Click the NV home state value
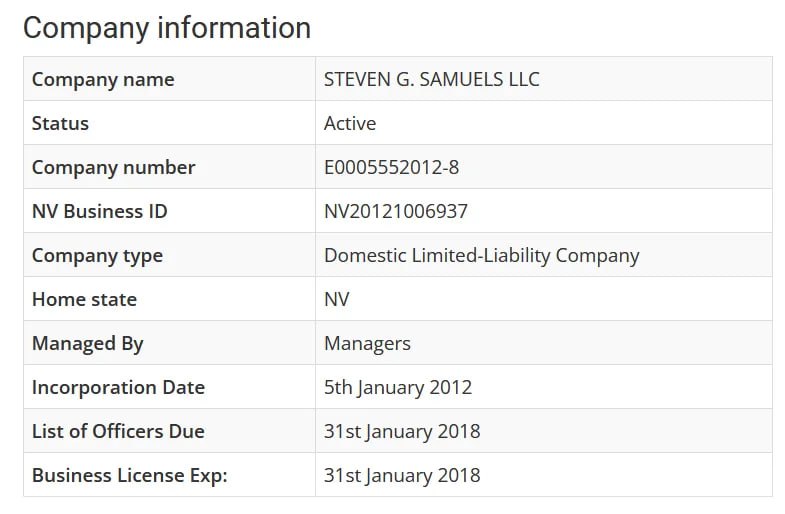 click(x=337, y=299)
